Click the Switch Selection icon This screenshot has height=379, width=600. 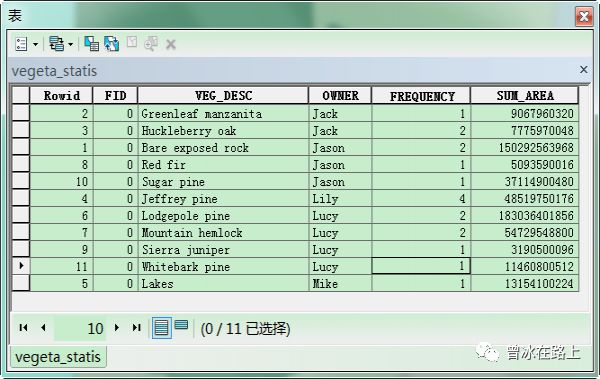click(x=112, y=44)
